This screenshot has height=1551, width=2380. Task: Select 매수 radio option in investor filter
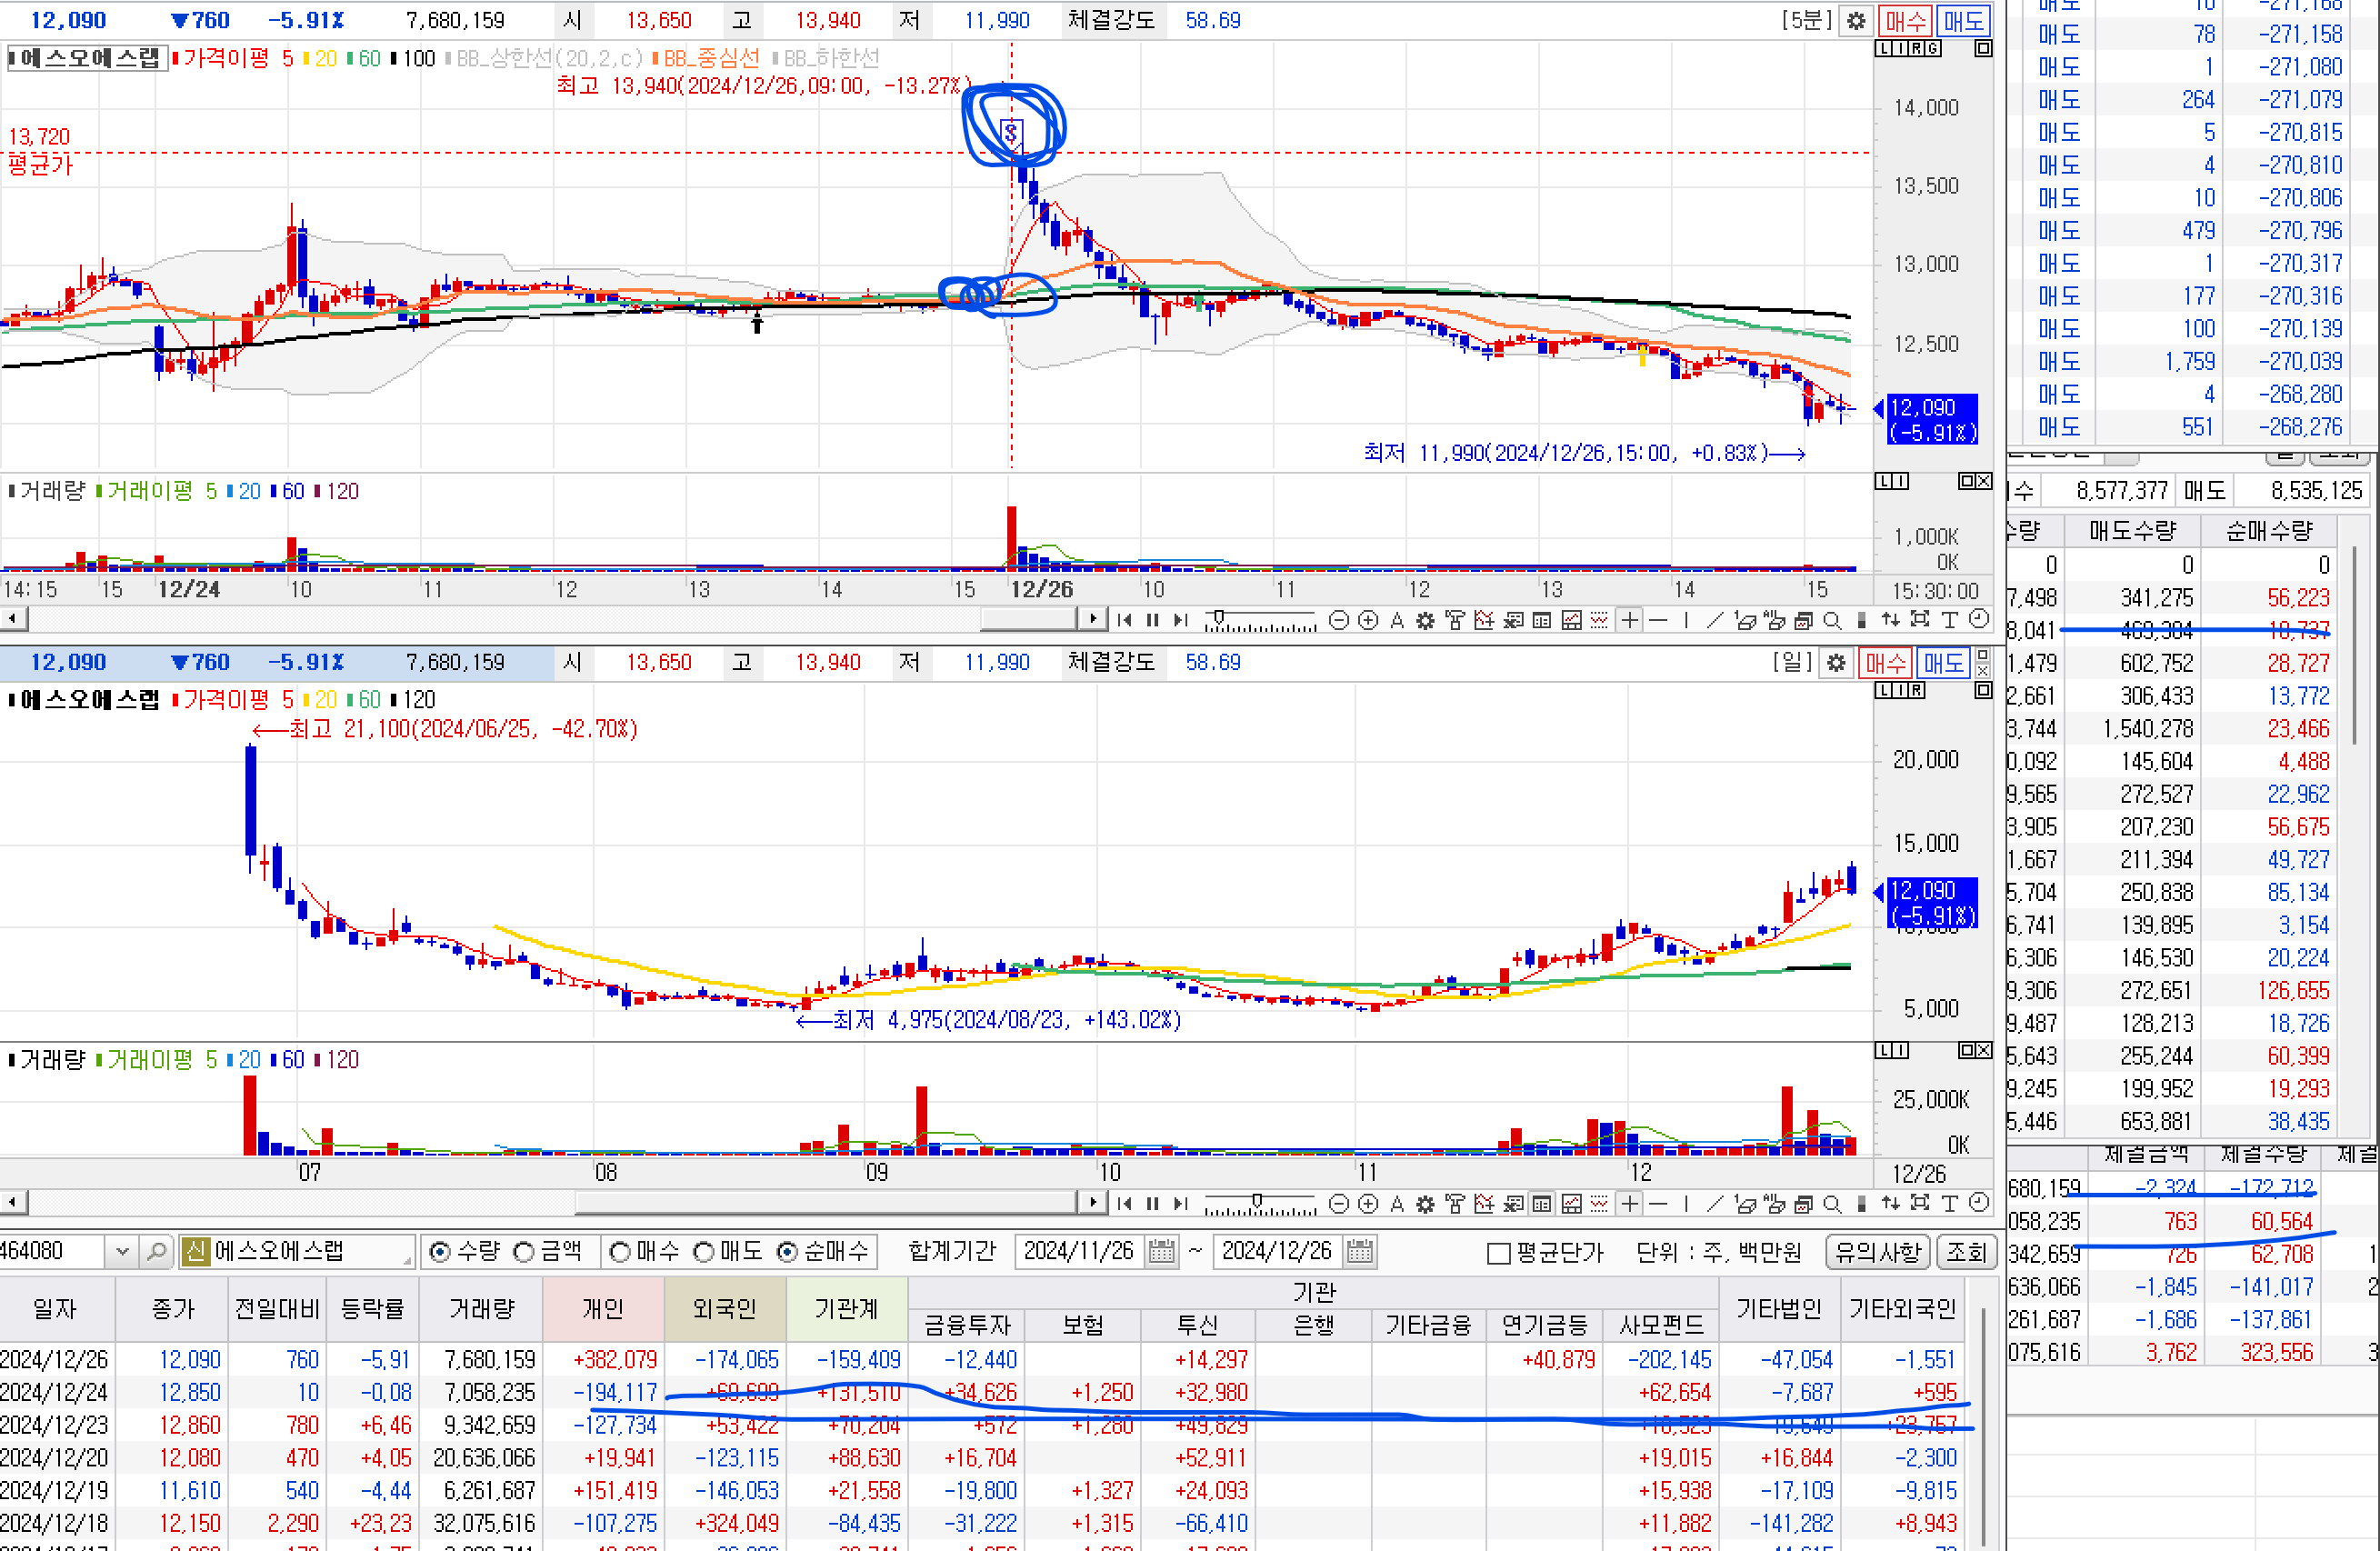(620, 1252)
